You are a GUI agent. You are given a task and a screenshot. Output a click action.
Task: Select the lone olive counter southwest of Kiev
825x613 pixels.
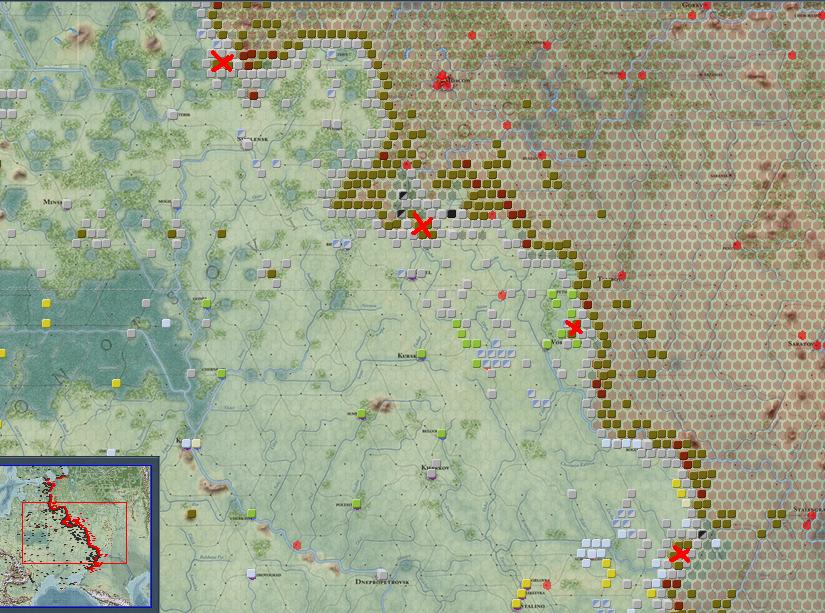click(x=192, y=514)
